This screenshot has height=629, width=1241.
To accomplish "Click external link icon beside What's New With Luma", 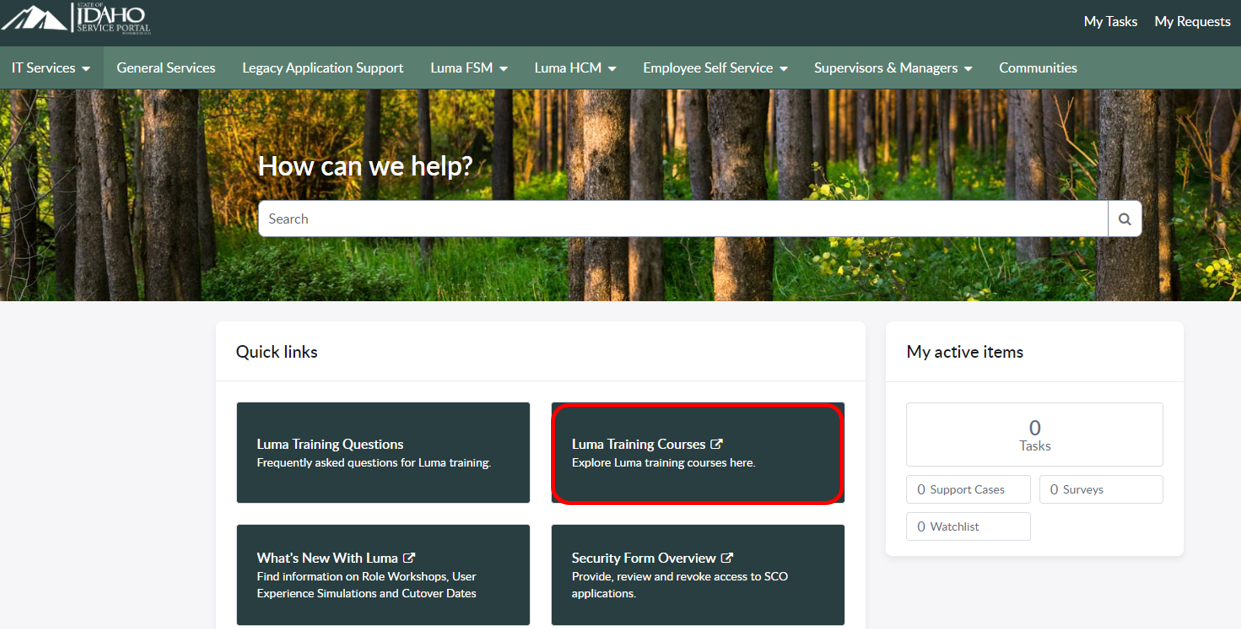I will click(x=409, y=558).
